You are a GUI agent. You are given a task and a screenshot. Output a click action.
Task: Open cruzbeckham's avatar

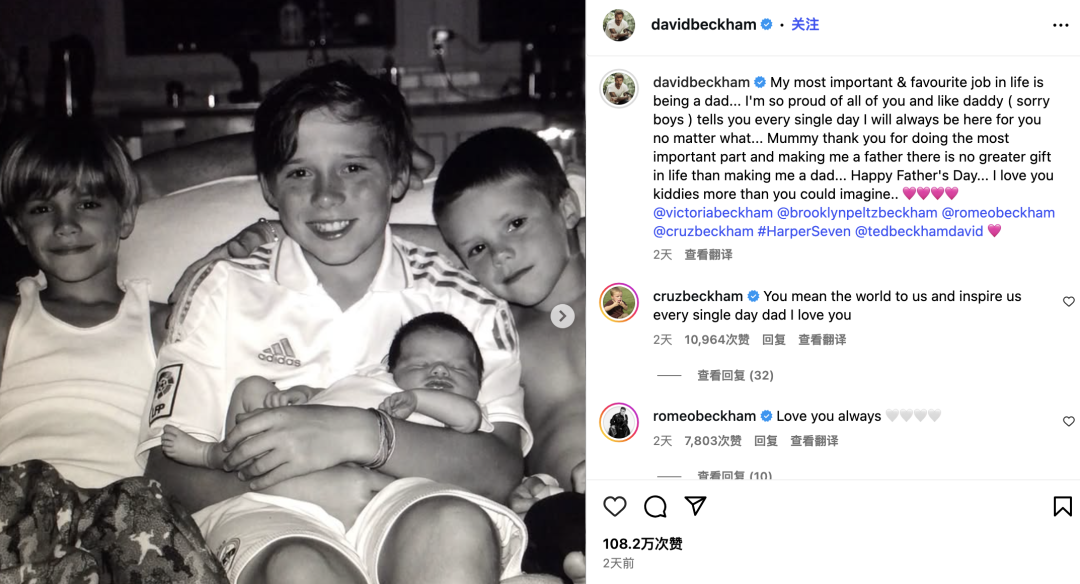(x=619, y=302)
